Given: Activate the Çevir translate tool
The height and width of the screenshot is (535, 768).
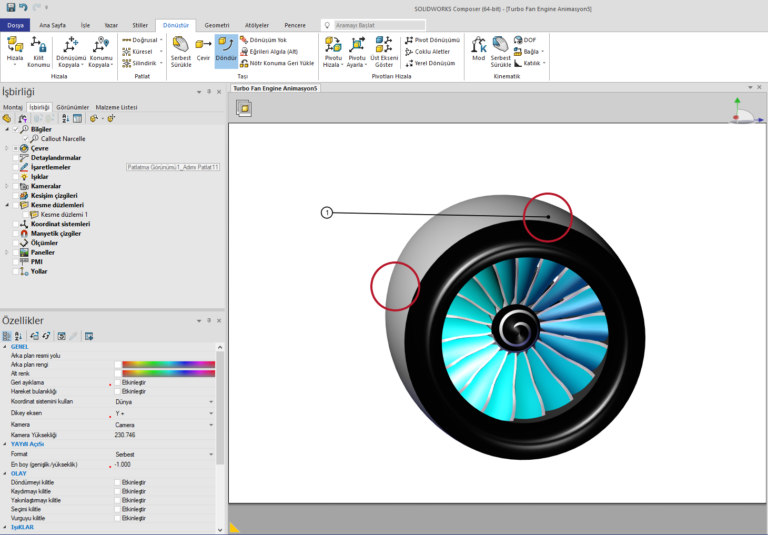Looking at the screenshot, I should [203, 50].
